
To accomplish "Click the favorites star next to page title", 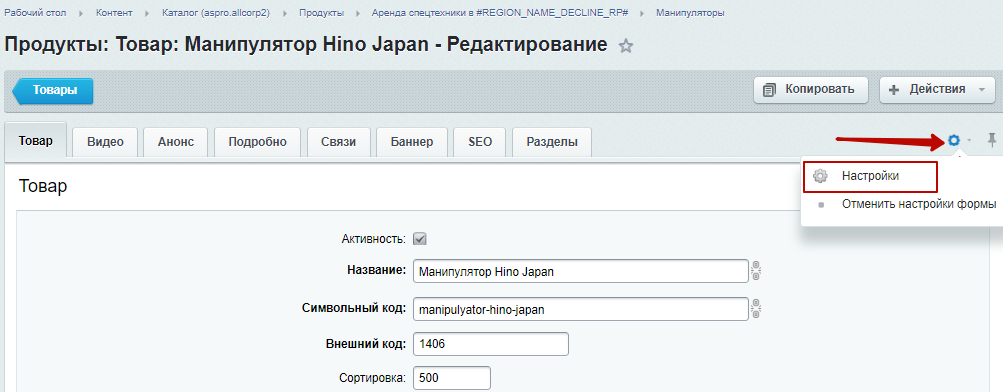I will (626, 46).
